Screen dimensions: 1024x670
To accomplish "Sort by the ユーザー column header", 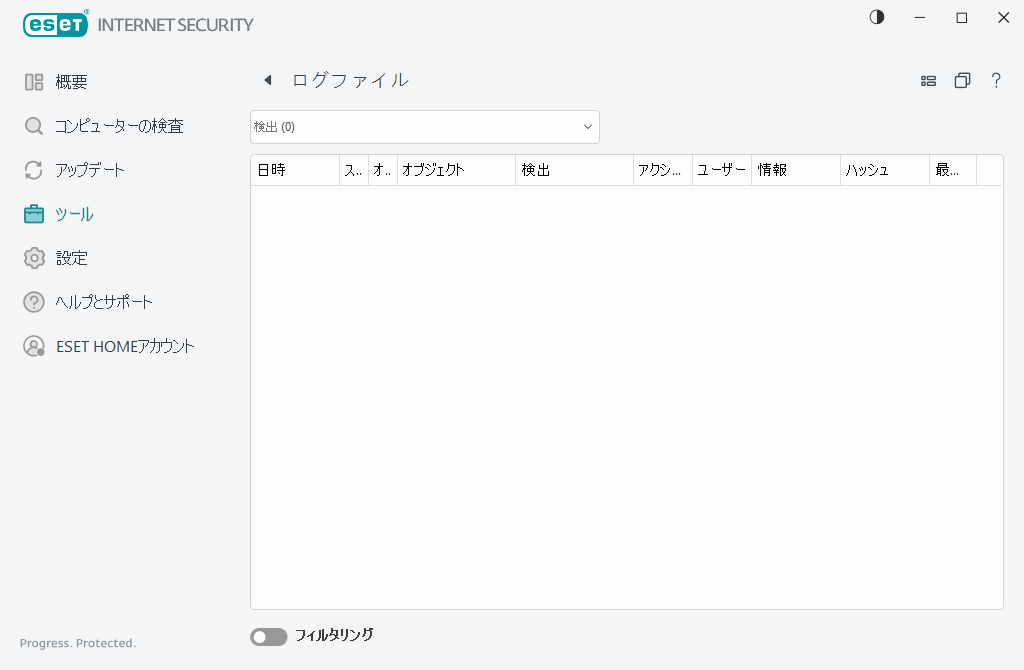I will (720, 170).
